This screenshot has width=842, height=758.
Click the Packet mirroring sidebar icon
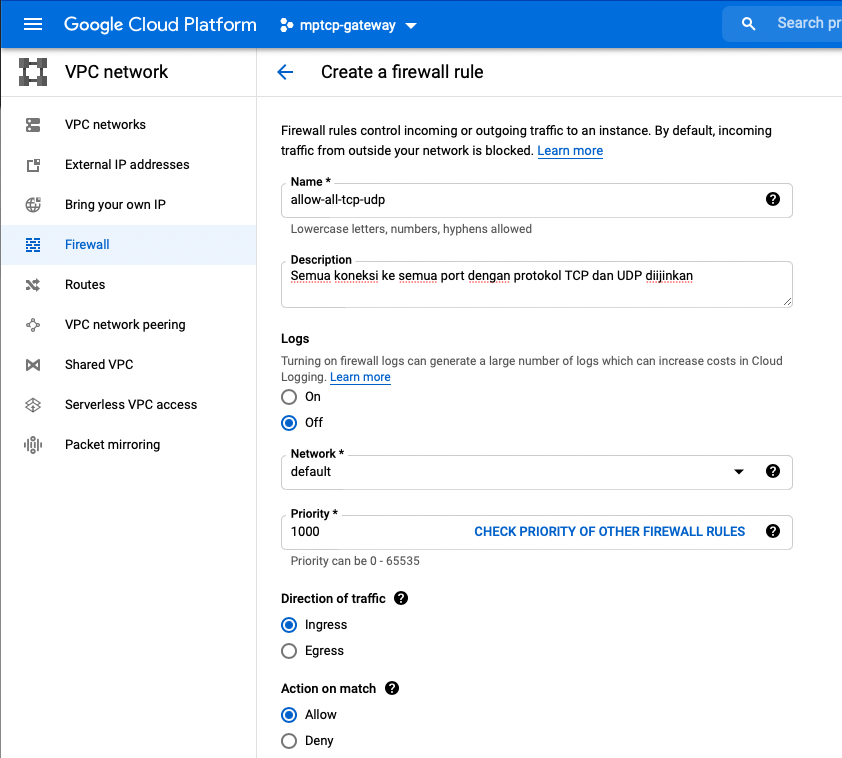pyautogui.click(x=33, y=445)
